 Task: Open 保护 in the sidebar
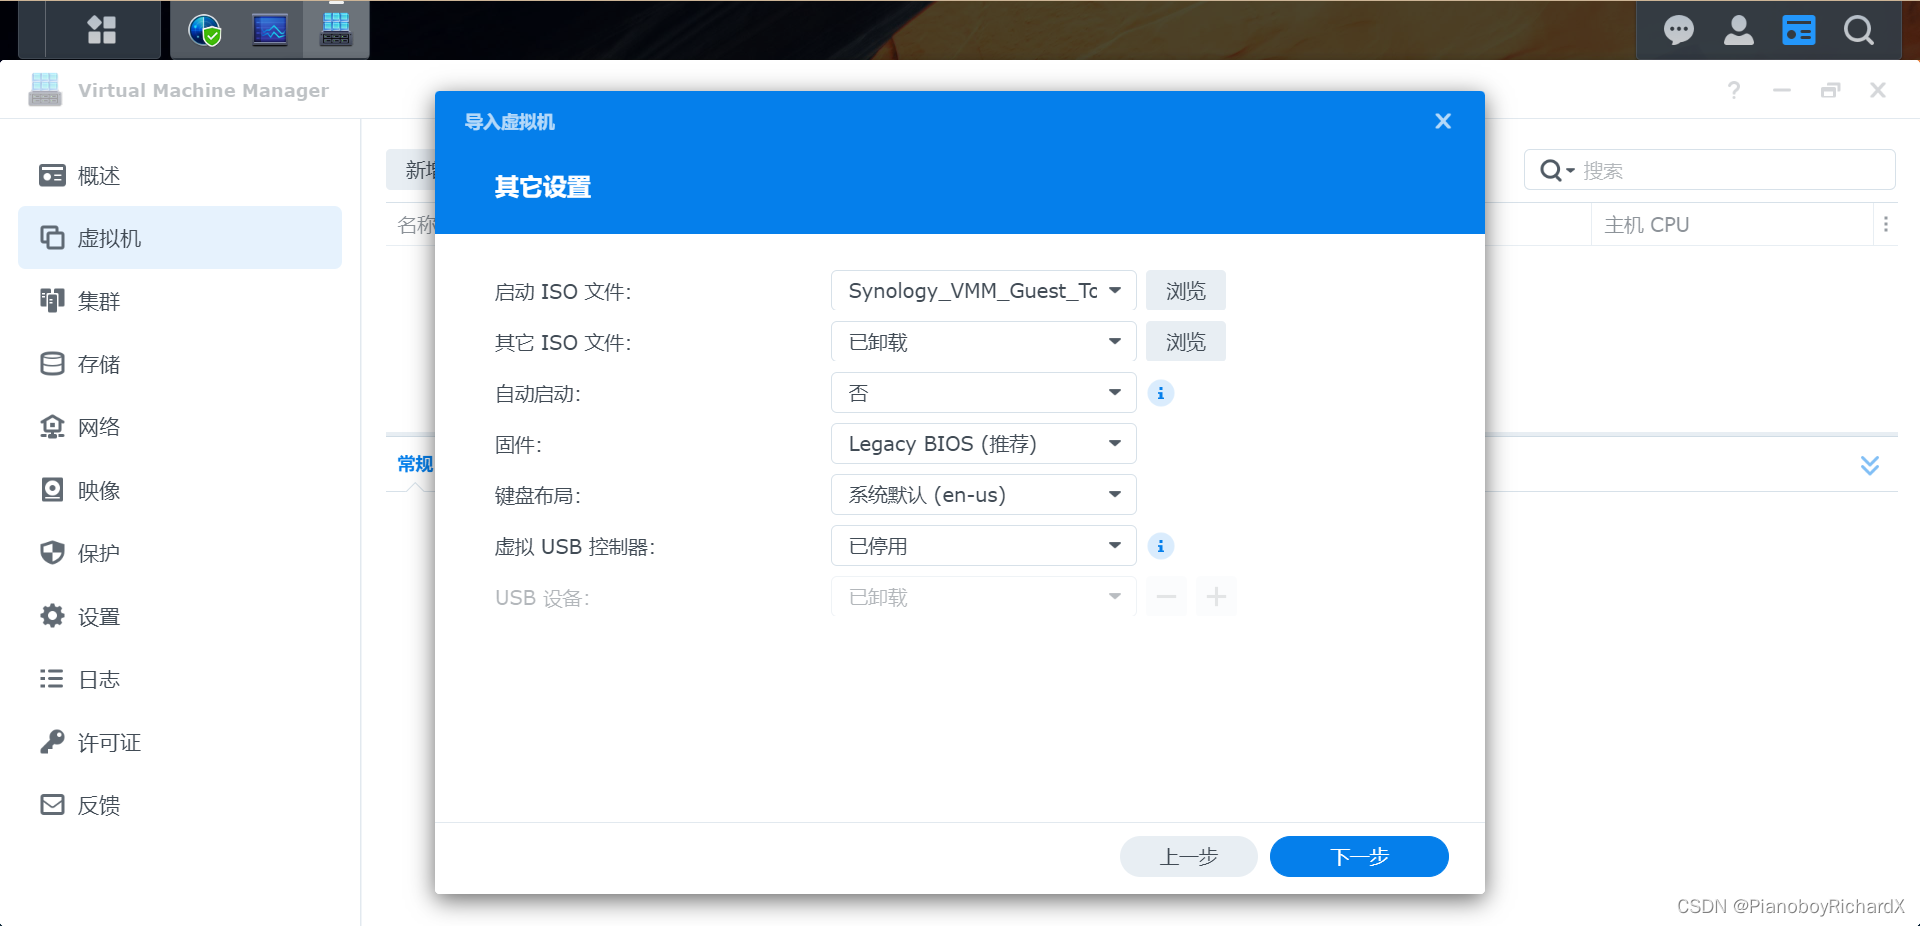(x=180, y=553)
